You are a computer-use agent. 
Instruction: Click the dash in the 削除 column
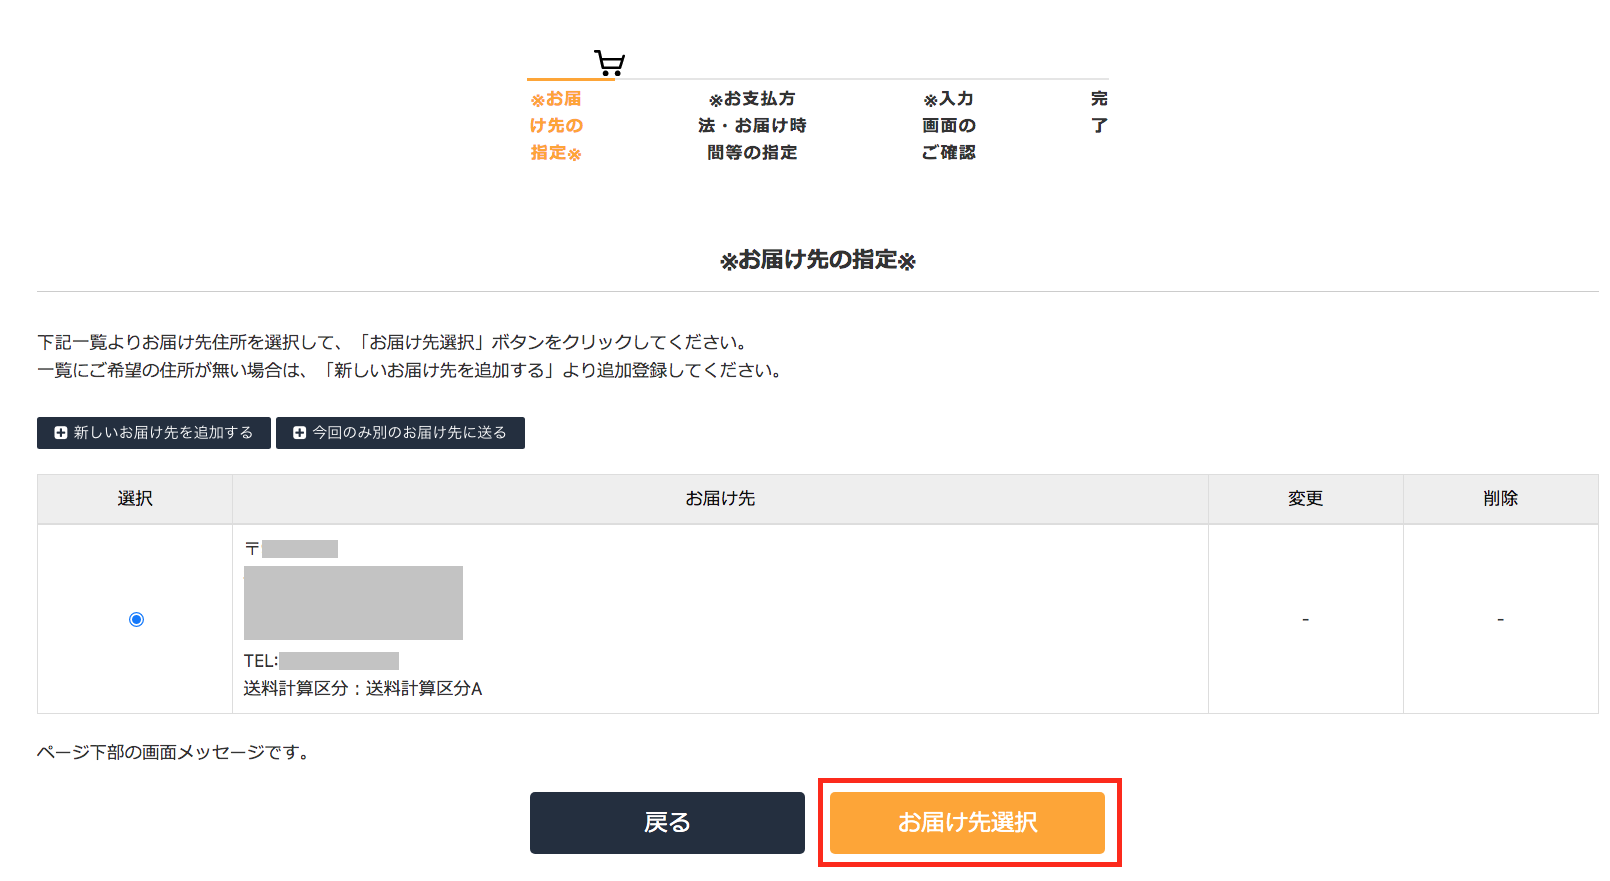pos(1500,620)
